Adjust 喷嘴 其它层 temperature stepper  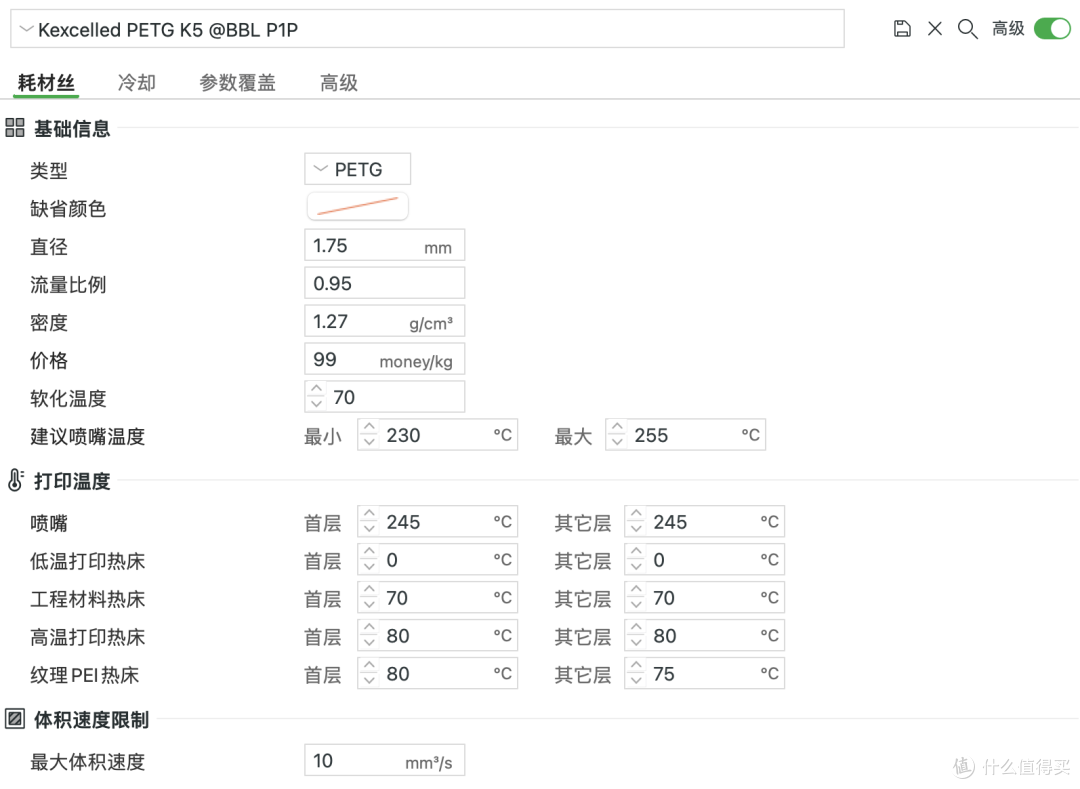[636, 521]
